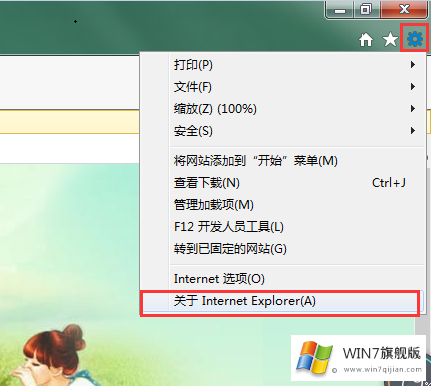The image size is (431, 386).
Task: Choose 关于 Internet Explorer(A)
Action: click(x=282, y=301)
